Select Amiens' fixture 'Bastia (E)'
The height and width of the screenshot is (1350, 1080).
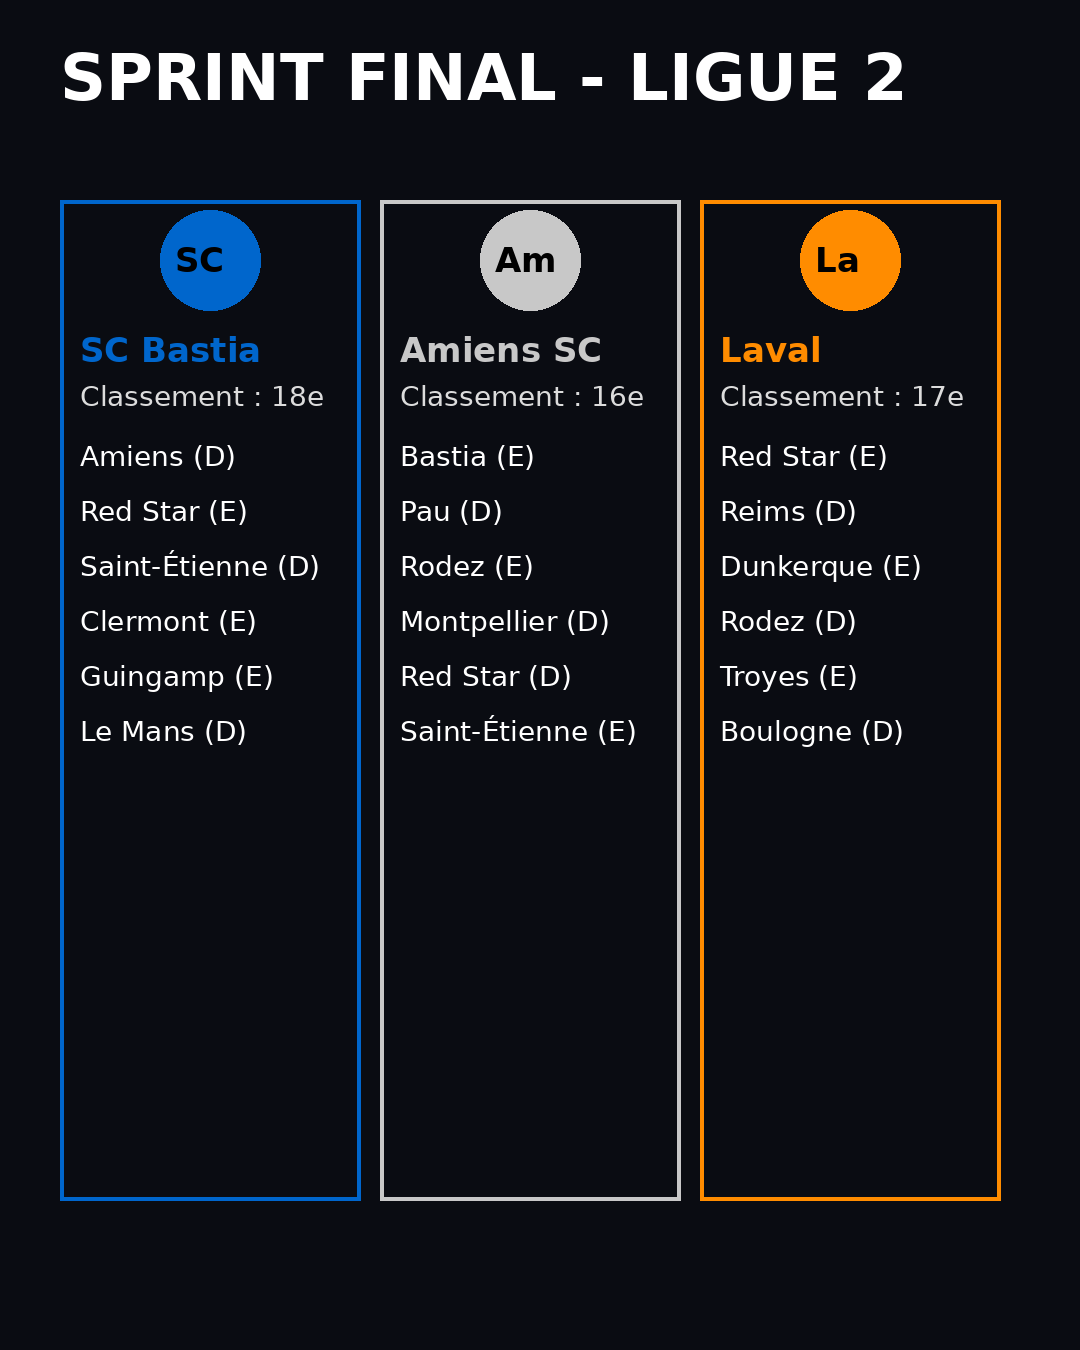467,457
